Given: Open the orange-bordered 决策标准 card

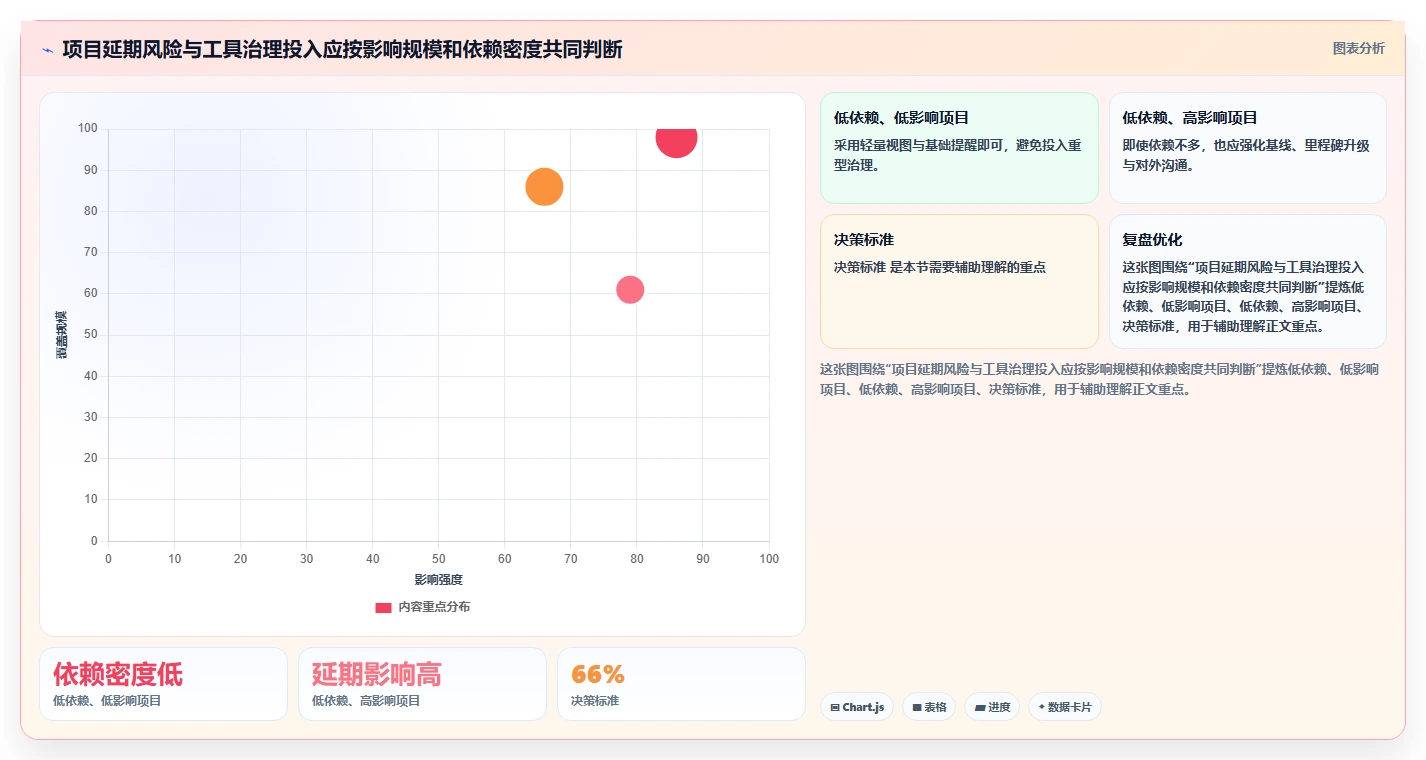Looking at the screenshot, I should coord(959,282).
